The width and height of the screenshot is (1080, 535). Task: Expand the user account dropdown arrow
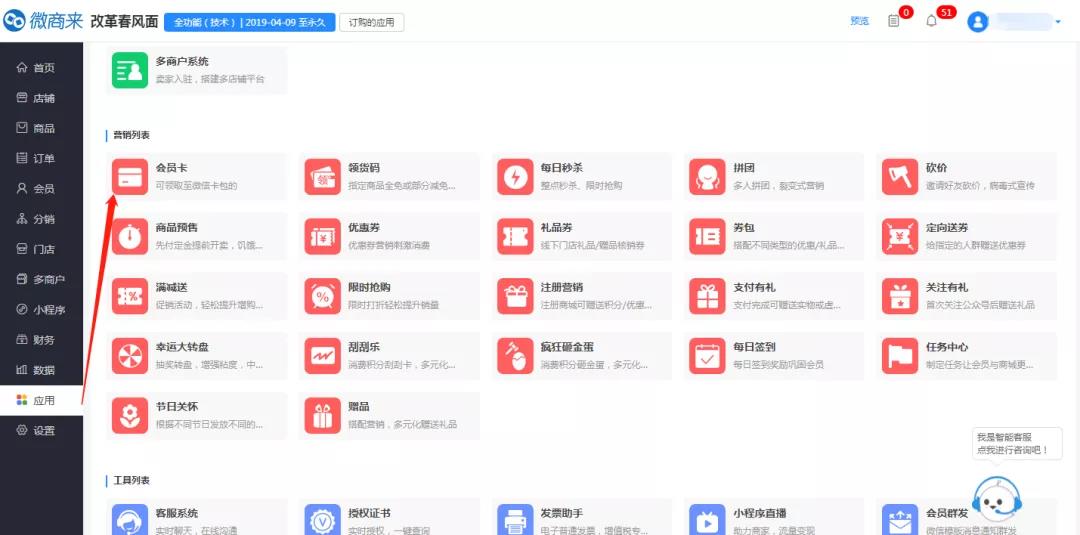(1058, 22)
